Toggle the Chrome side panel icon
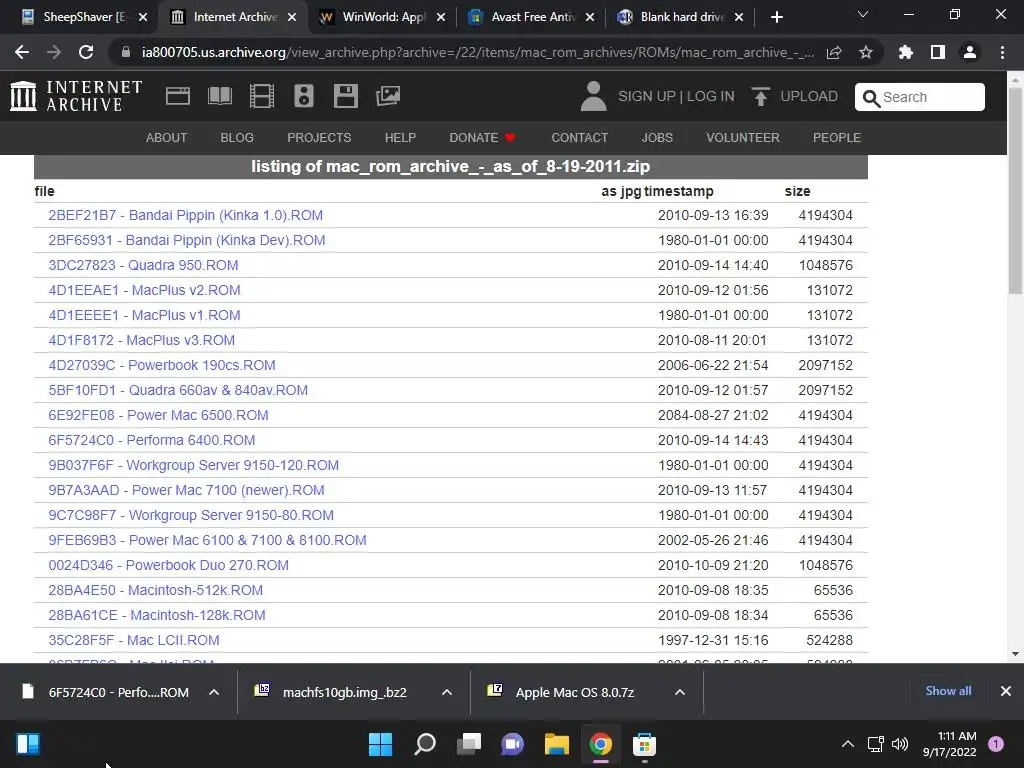 coord(938,52)
